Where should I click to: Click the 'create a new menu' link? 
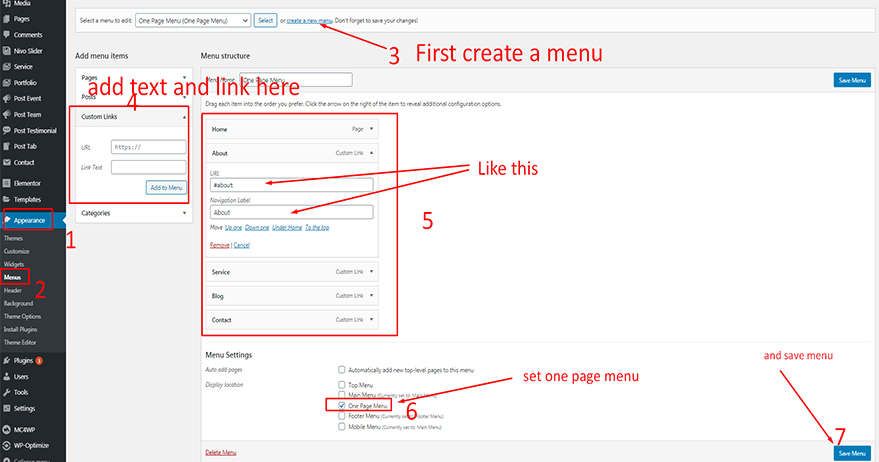(x=309, y=21)
